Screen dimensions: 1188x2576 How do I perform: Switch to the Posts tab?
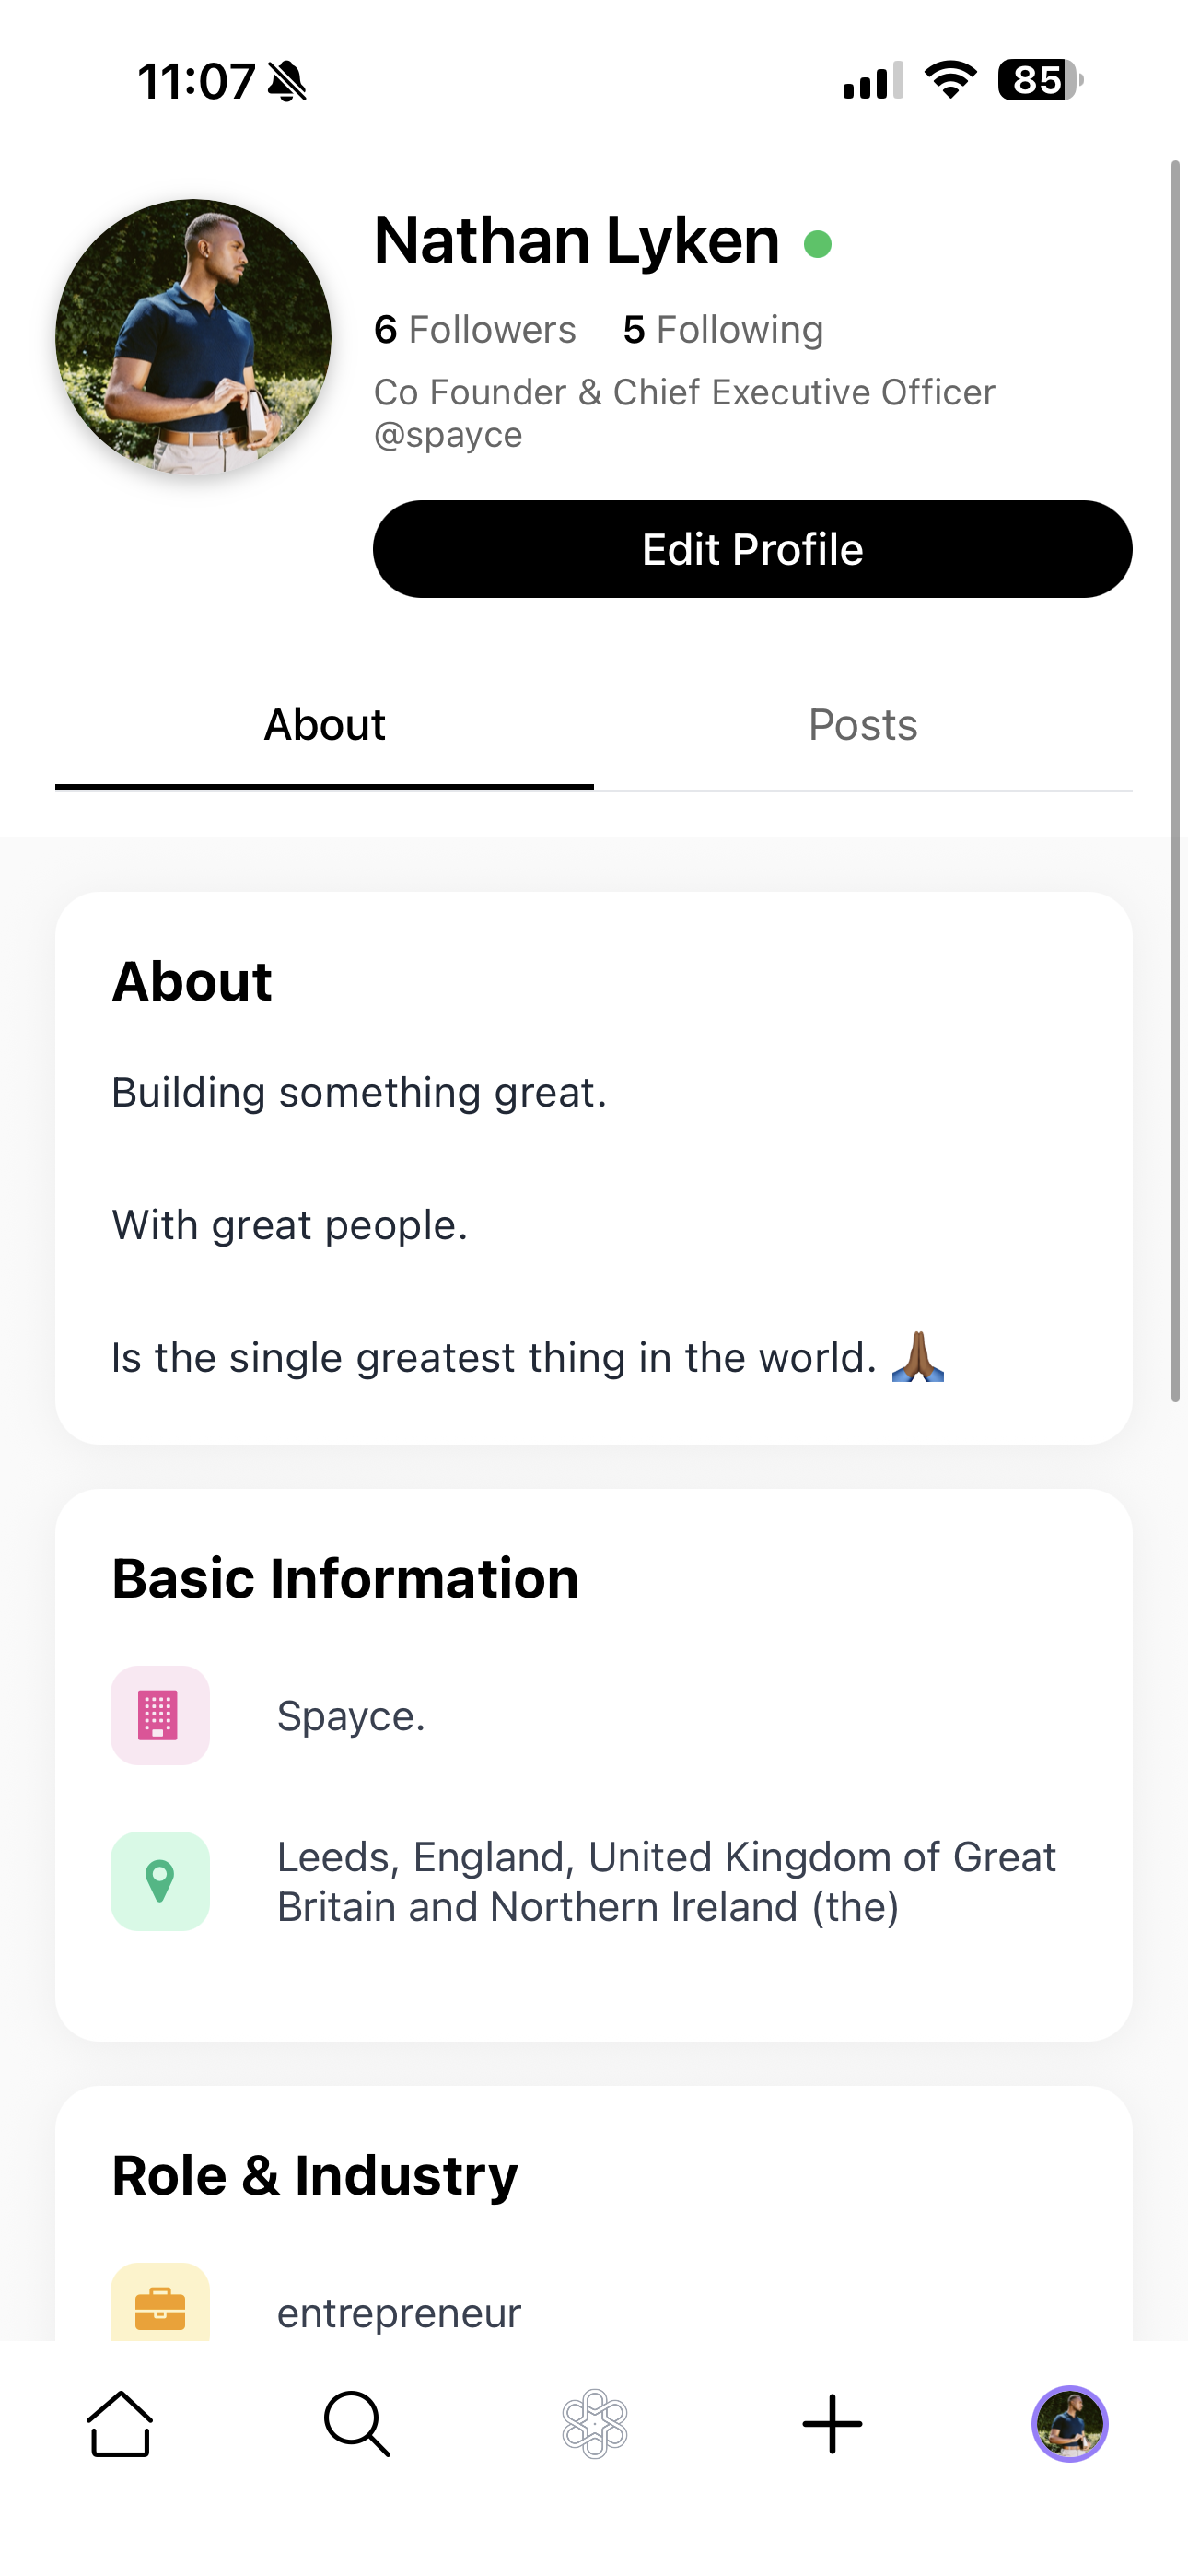click(863, 724)
